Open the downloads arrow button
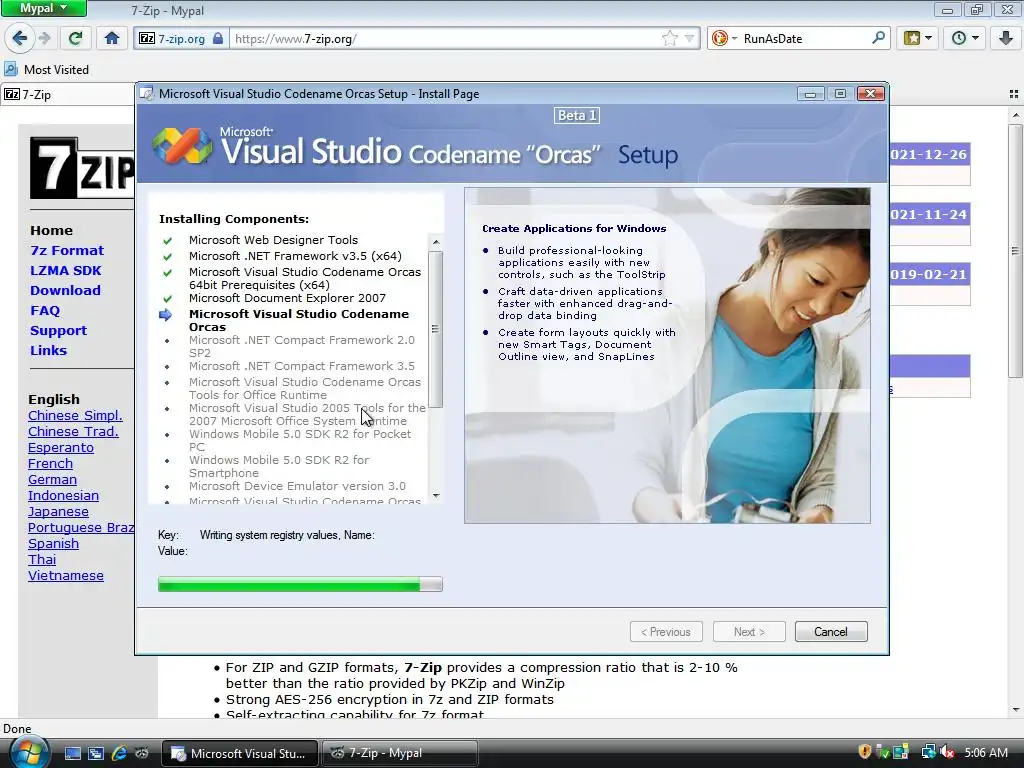Screen dimensions: 1024x768 click(x=1006, y=39)
